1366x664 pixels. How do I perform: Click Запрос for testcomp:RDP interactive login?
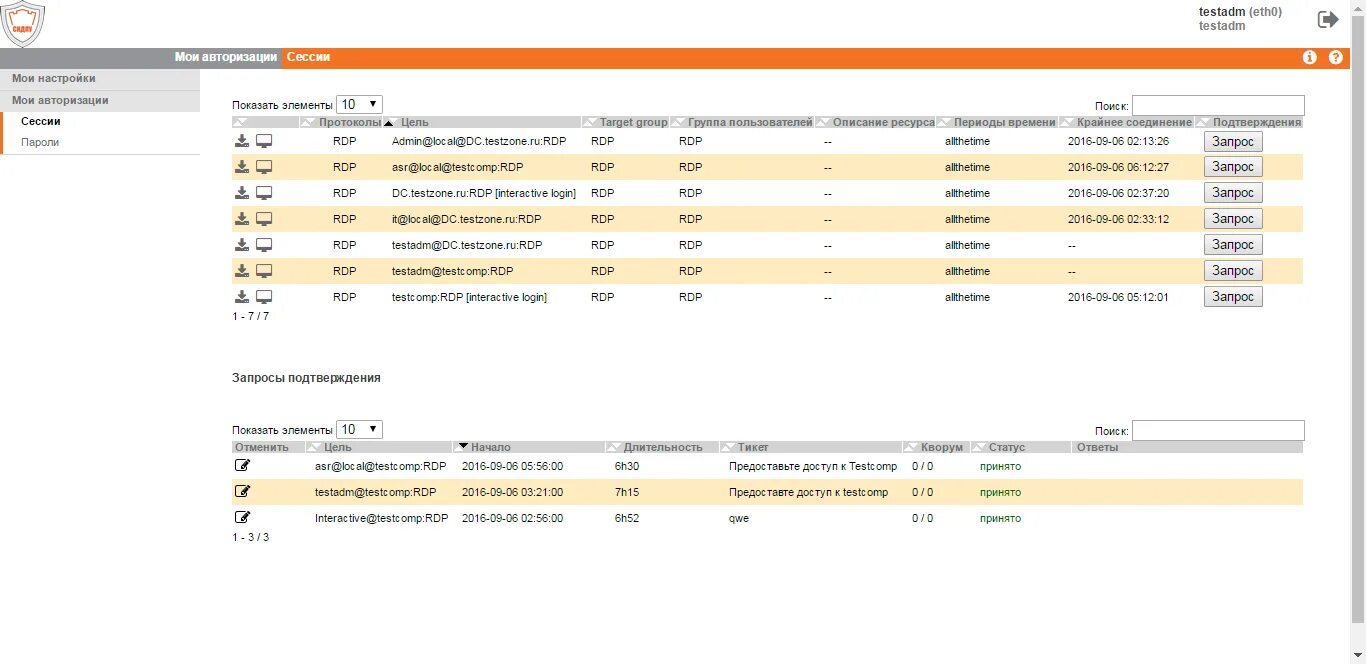click(1233, 297)
